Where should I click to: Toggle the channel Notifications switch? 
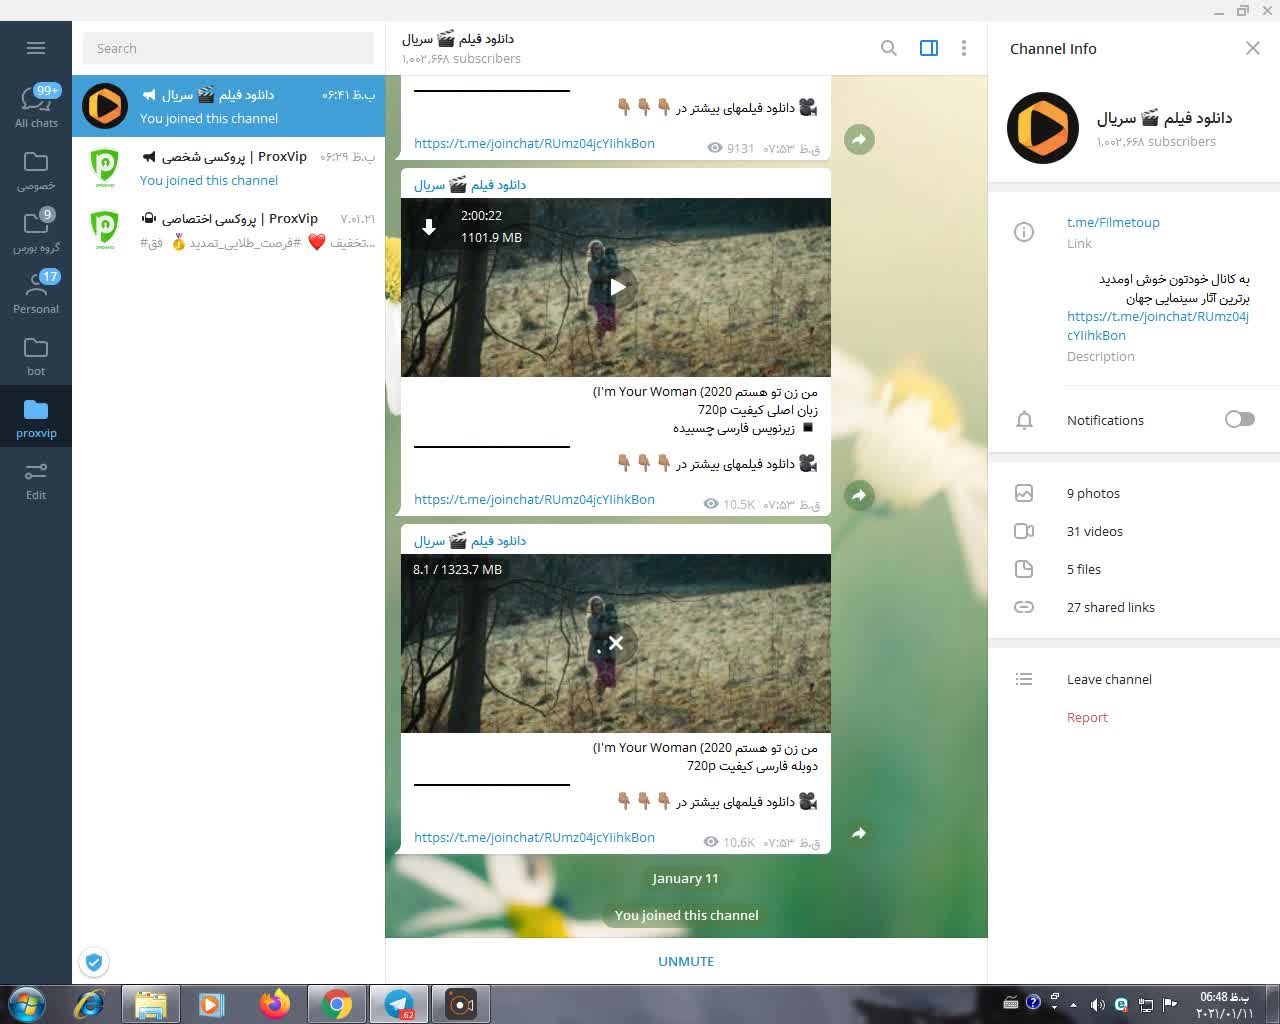click(1239, 420)
